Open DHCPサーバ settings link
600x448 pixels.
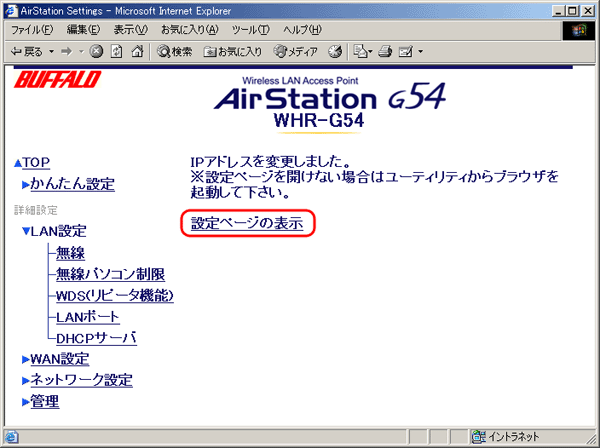(96, 339)
